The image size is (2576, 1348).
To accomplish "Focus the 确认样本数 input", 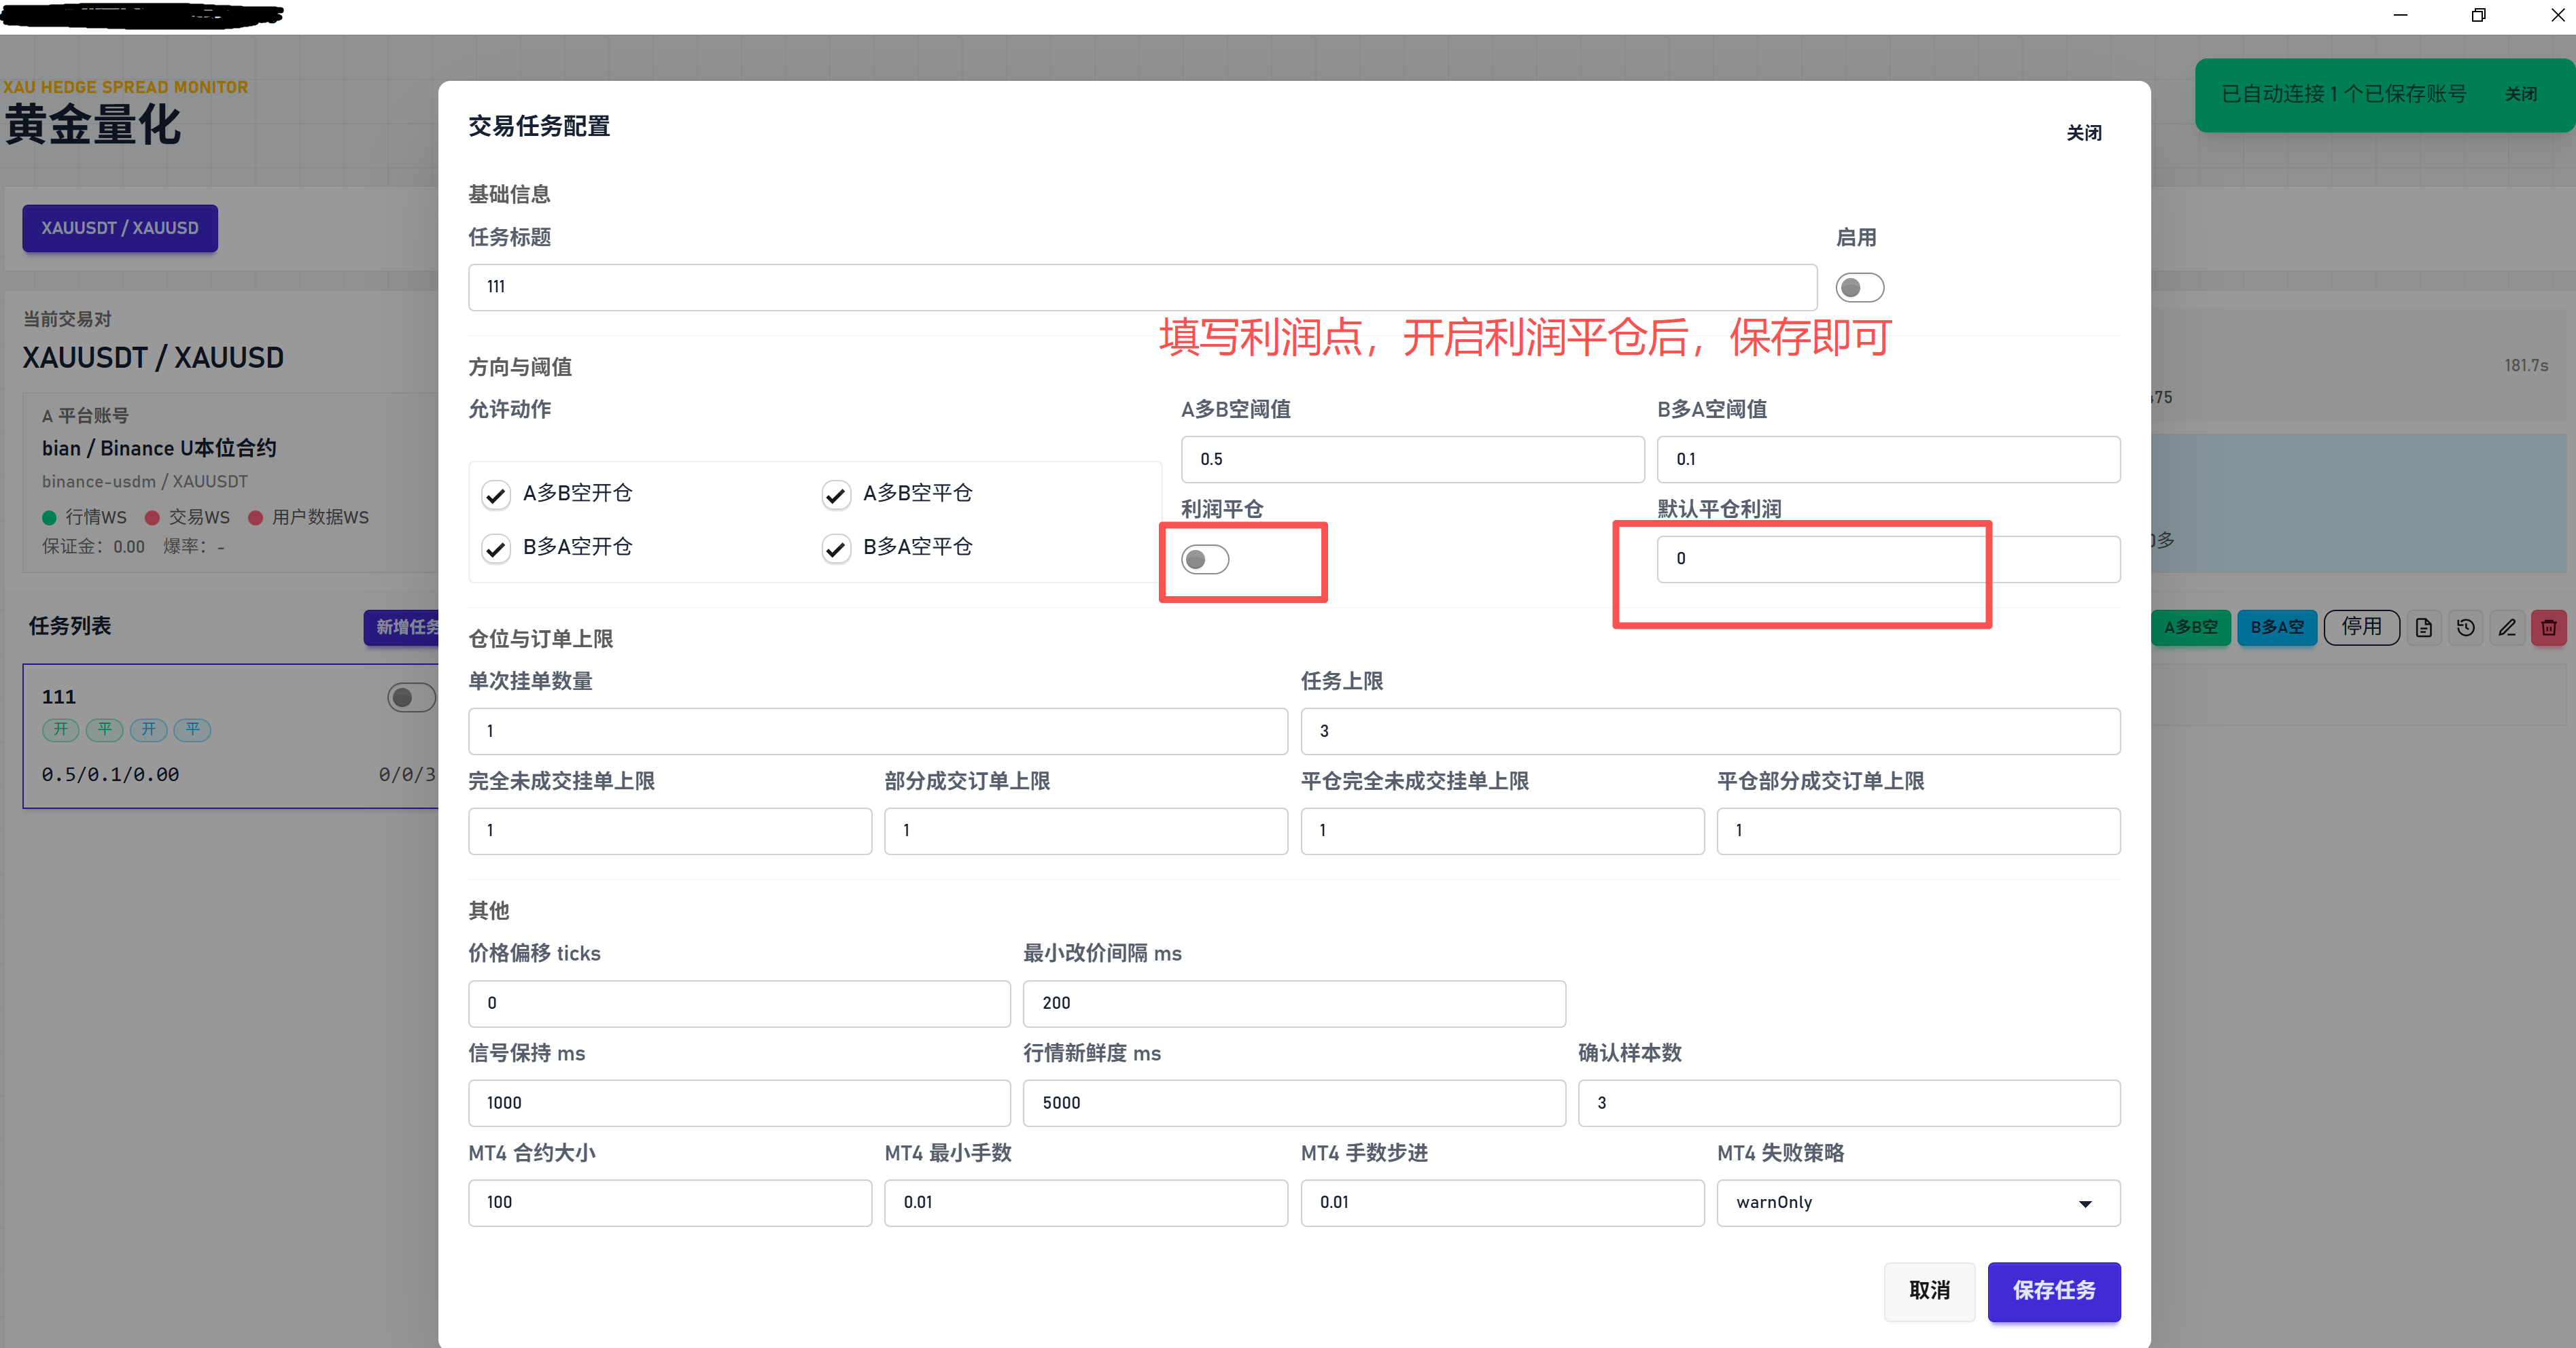I will (x=1849, y=1103).
